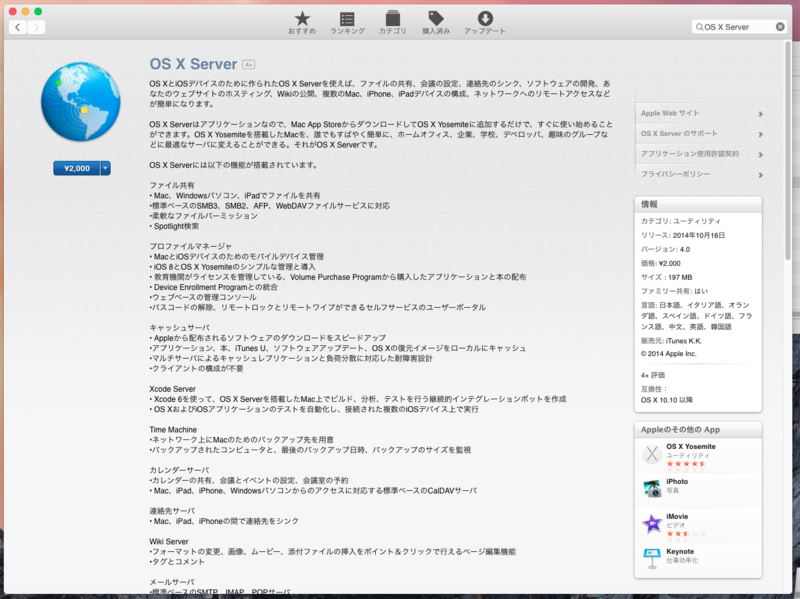Click the OS X Yosemite star rating

(x=686, y=464)
